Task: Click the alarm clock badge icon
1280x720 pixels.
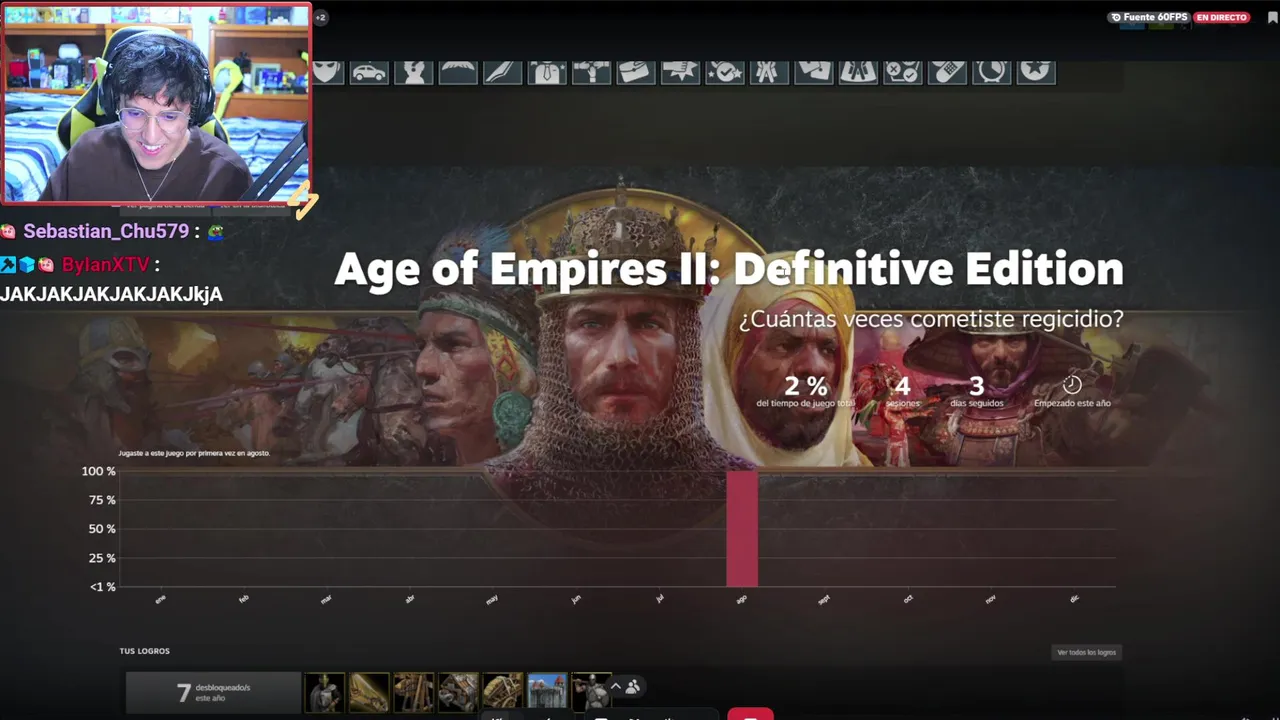Action: [x=991, y=72]
